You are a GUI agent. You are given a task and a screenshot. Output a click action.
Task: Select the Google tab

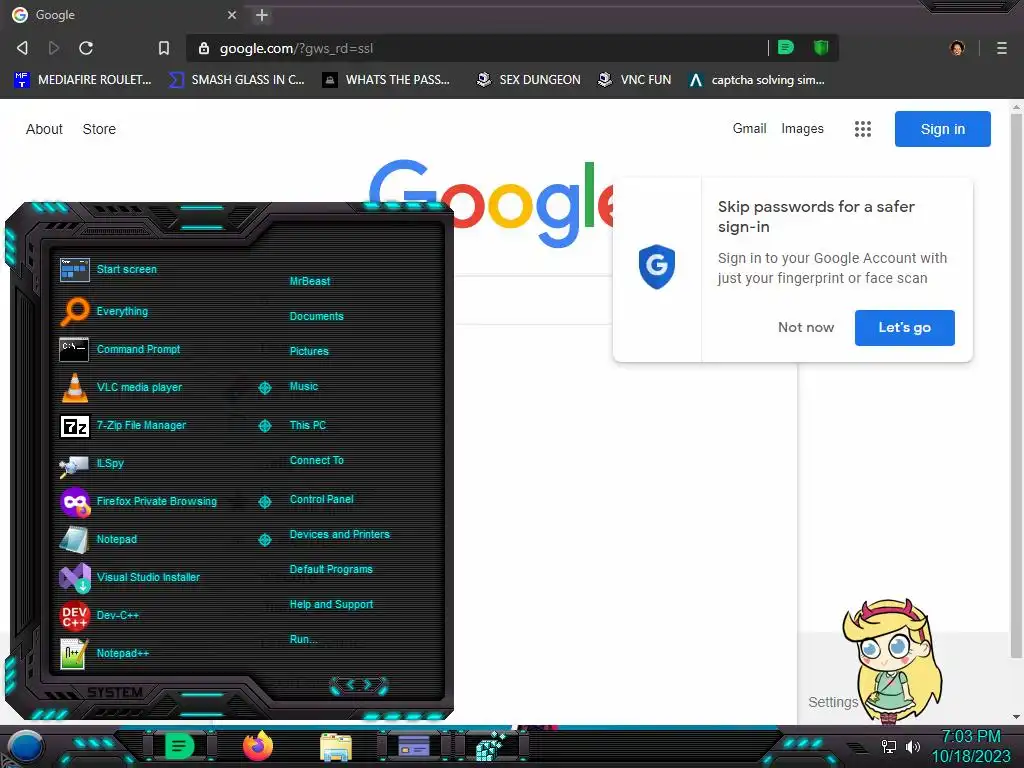[124, 15]
